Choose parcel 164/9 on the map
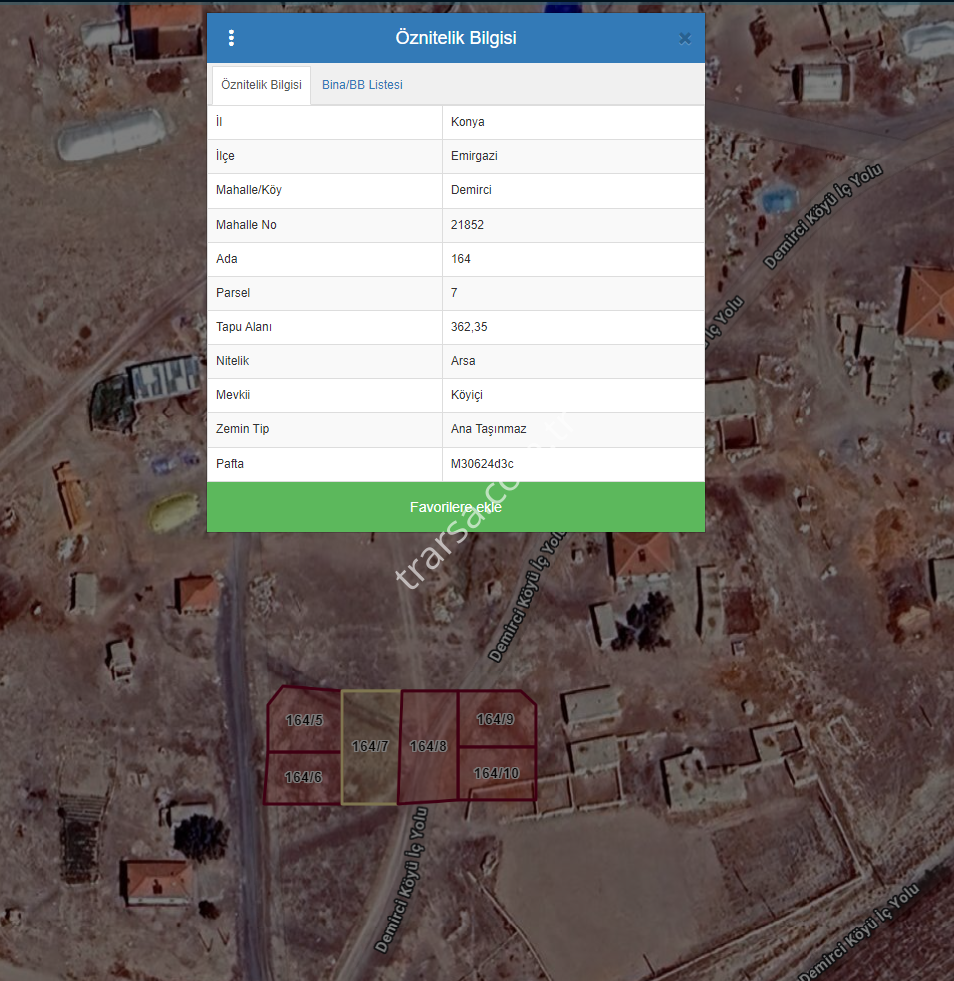This screenshot has height=981, width=954. (495, 719)
